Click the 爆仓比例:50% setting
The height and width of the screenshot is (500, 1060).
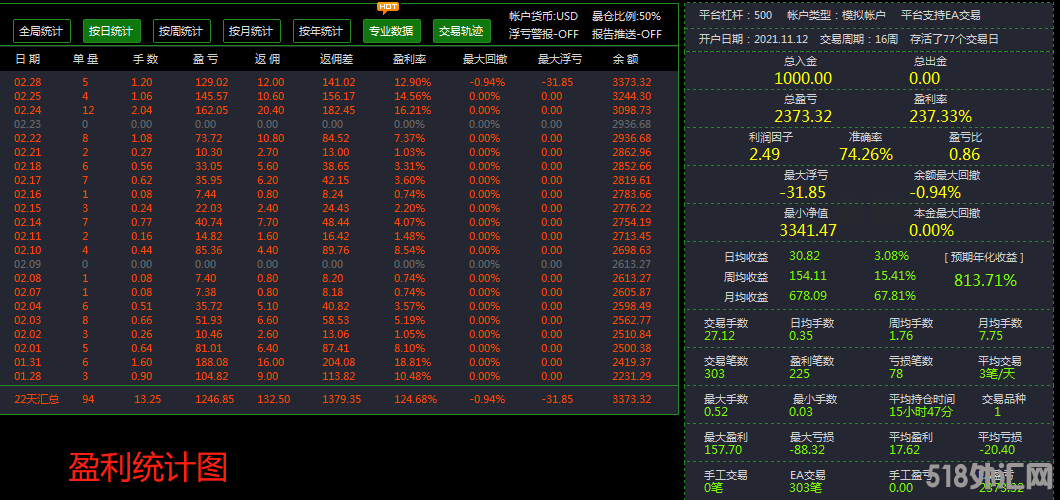pos(626,16)
